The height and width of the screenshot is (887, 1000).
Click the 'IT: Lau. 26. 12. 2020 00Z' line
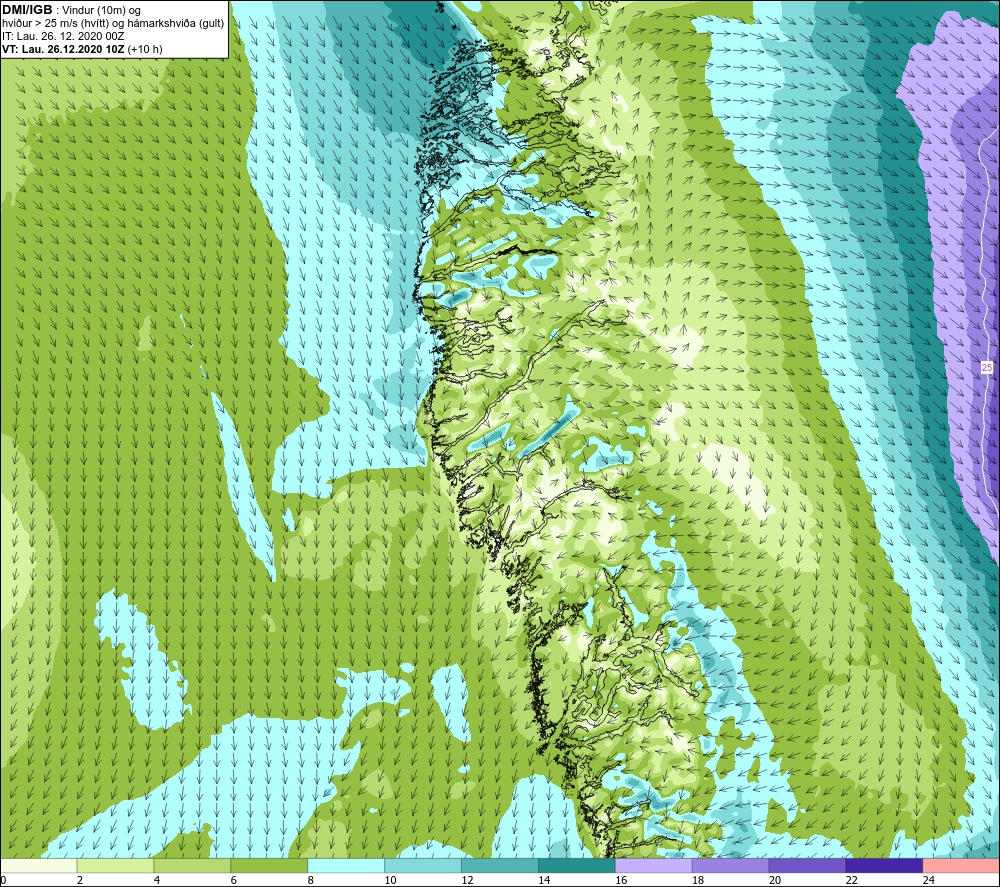point(63,36)
